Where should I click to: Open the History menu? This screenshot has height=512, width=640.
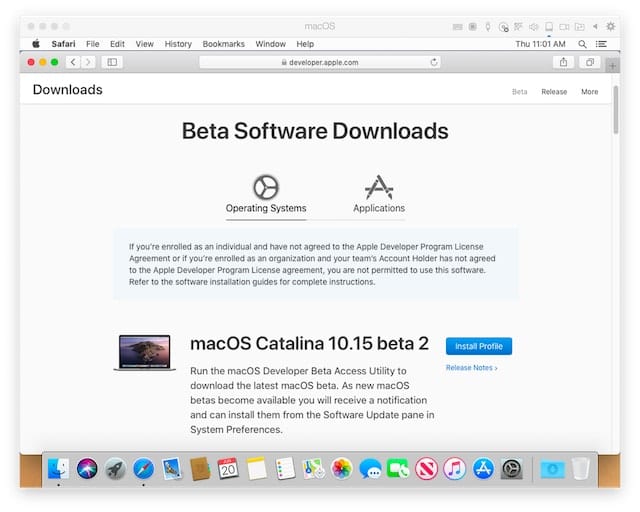click(x=178, y=44)
